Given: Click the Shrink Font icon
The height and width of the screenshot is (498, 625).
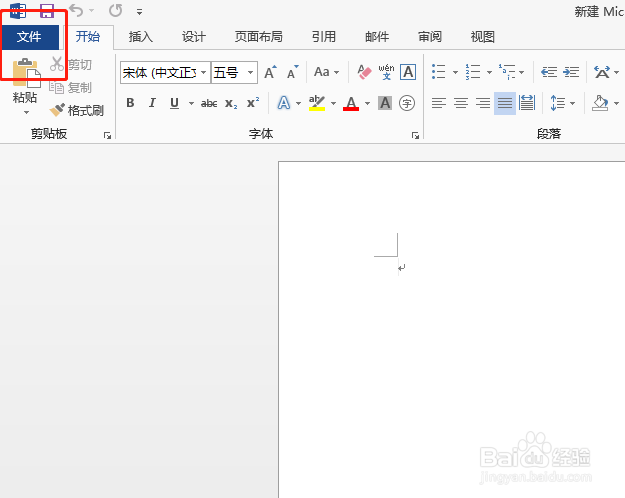Looking at the screenshot, I should [x=293, y=72].
